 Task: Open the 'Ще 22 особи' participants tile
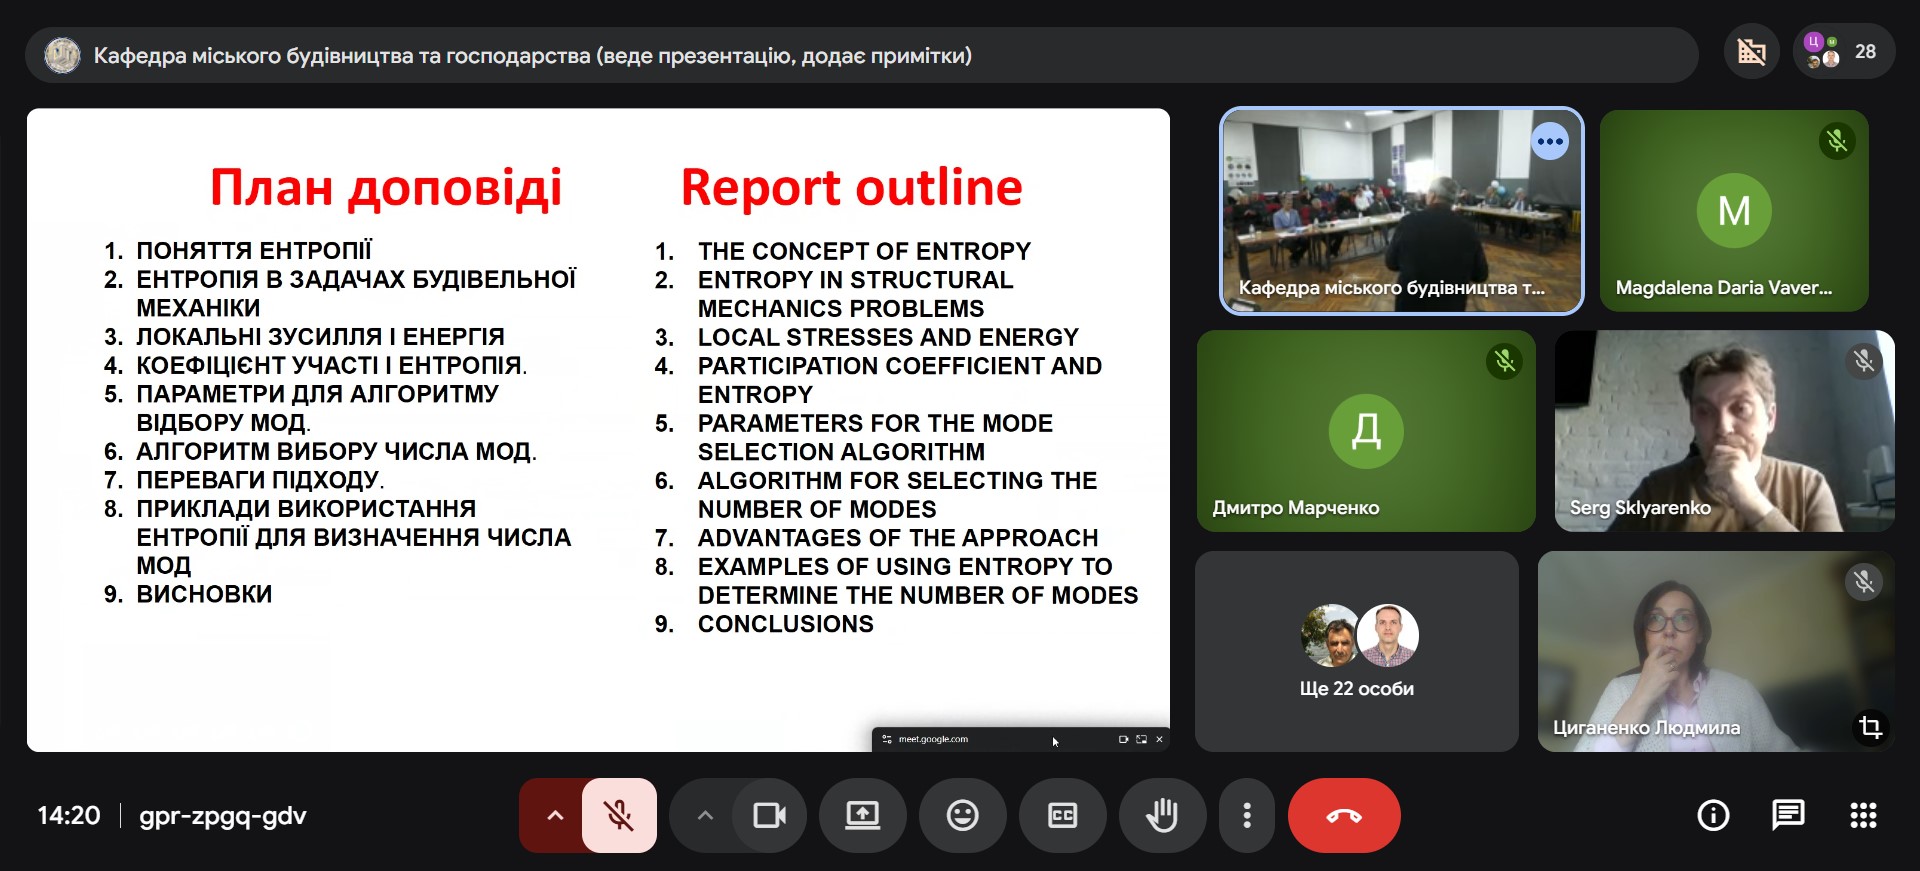[1356, 651]
